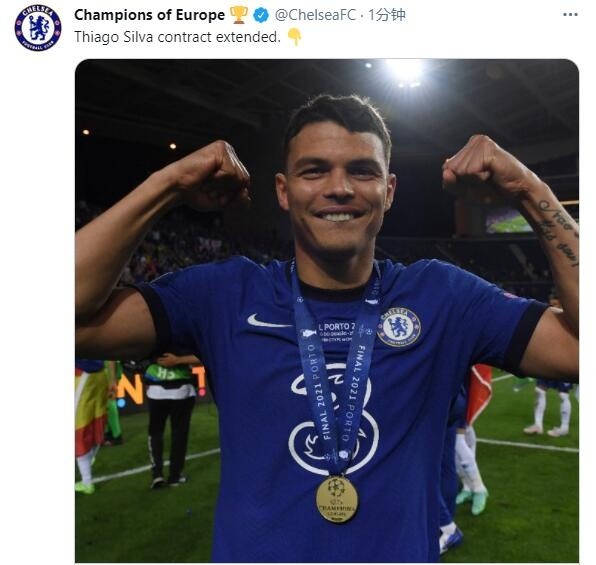
Task: Click the Chelsea FC profile avatar
Action: point(38,28)
